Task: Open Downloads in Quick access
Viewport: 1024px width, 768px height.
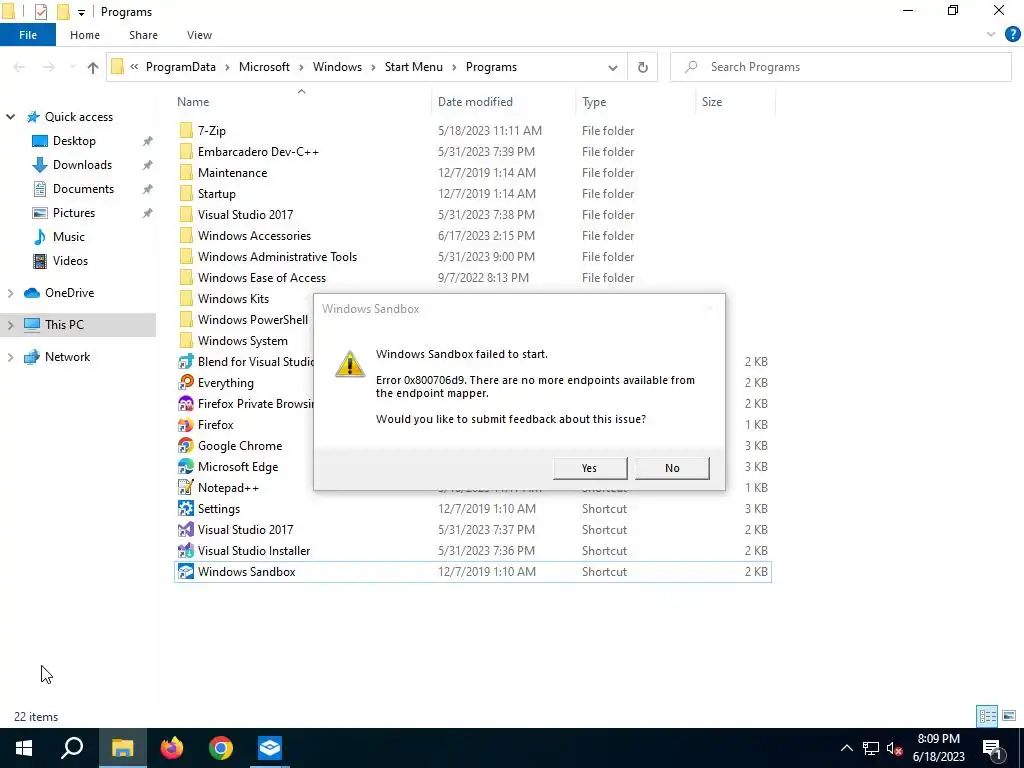Action: 82,165
